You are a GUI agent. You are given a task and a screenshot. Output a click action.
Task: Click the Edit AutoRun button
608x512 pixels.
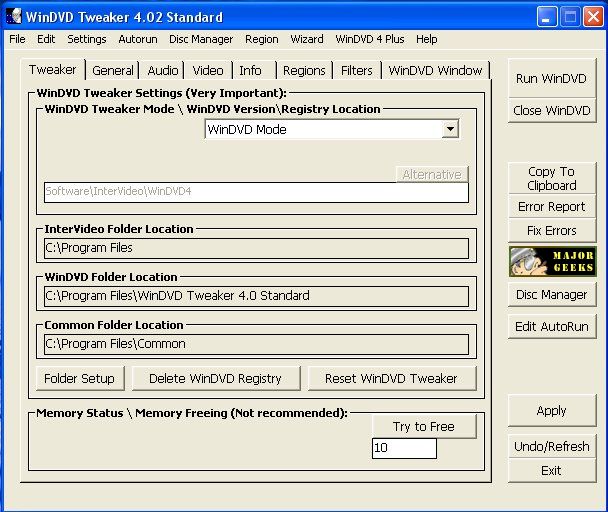pyautogui.click(x=551, y=327)
